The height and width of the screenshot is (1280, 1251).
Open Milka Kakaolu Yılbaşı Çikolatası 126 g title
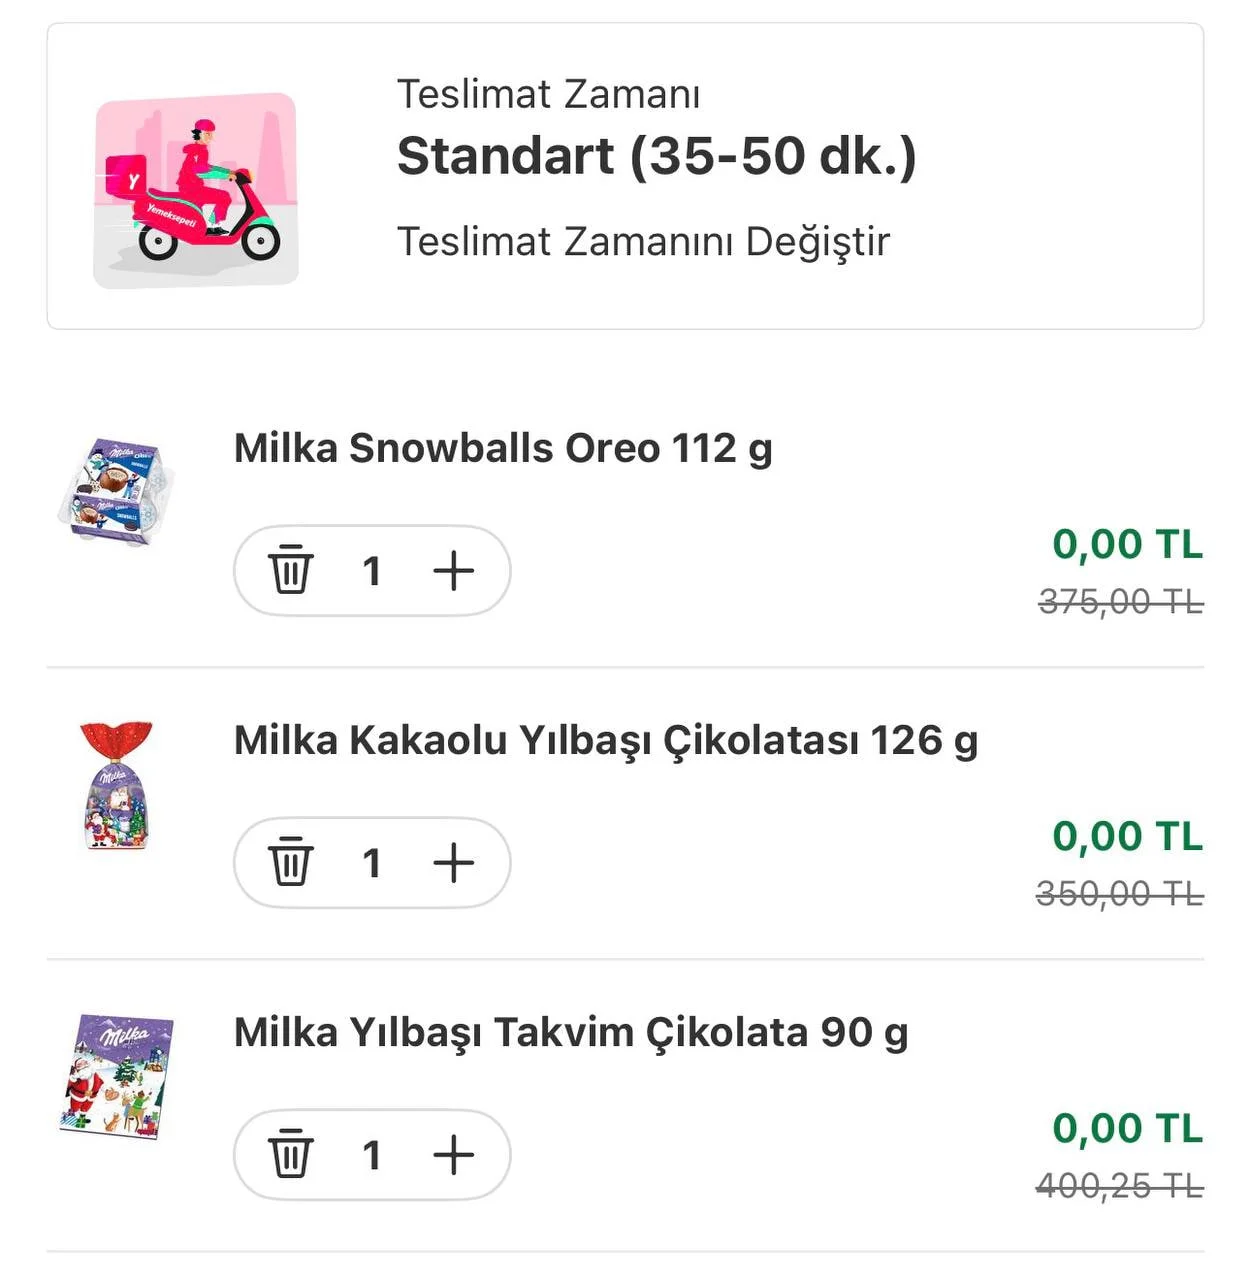[605, 741]
